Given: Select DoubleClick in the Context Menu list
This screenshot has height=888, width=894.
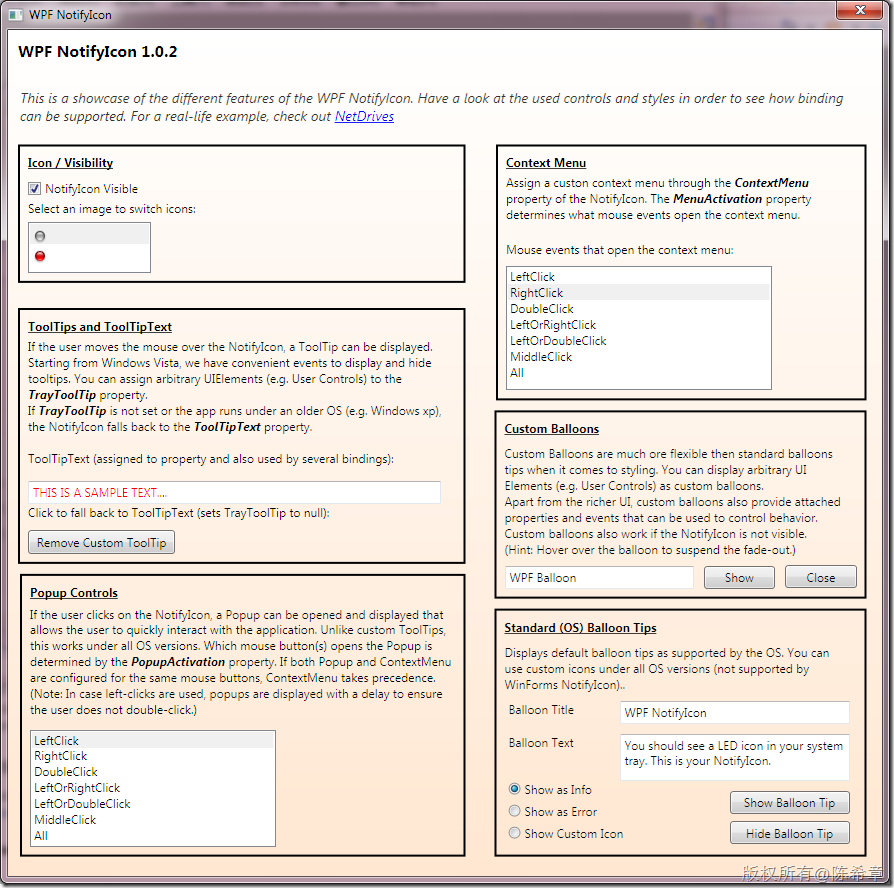Looking at the screenshot, I should [639, 309].
